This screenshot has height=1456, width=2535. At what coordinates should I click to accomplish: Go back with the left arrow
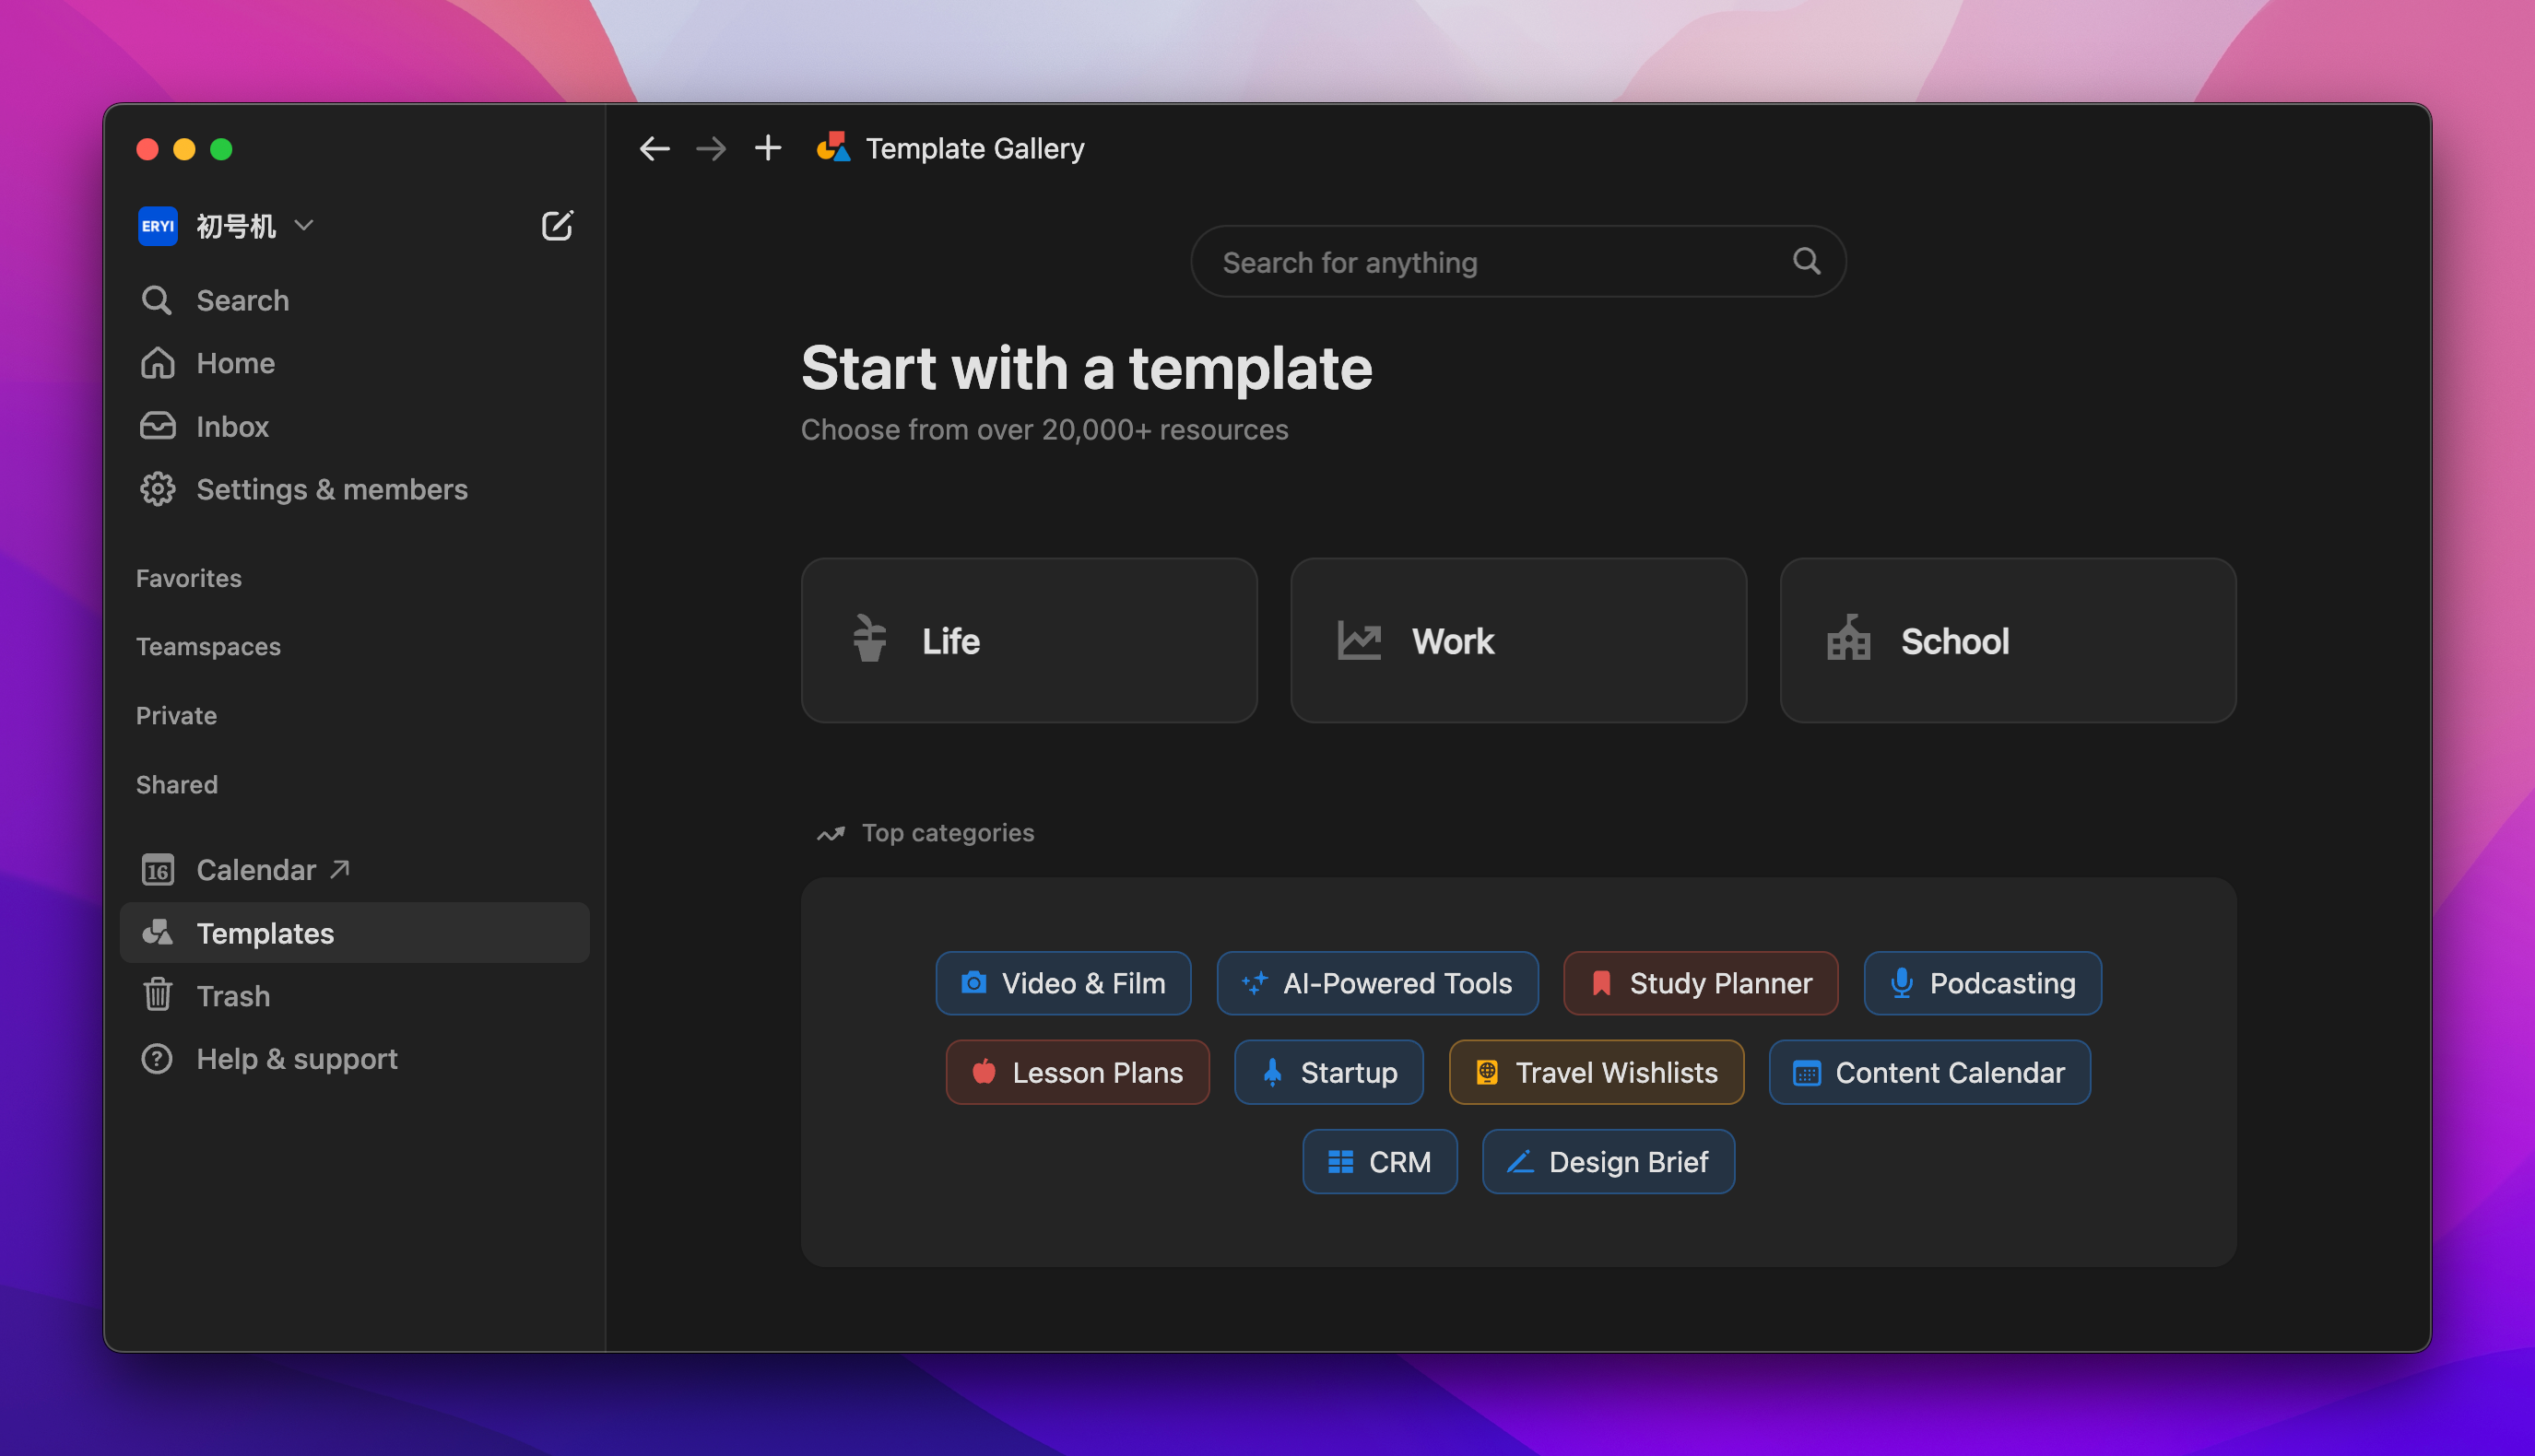click(654, 149)
